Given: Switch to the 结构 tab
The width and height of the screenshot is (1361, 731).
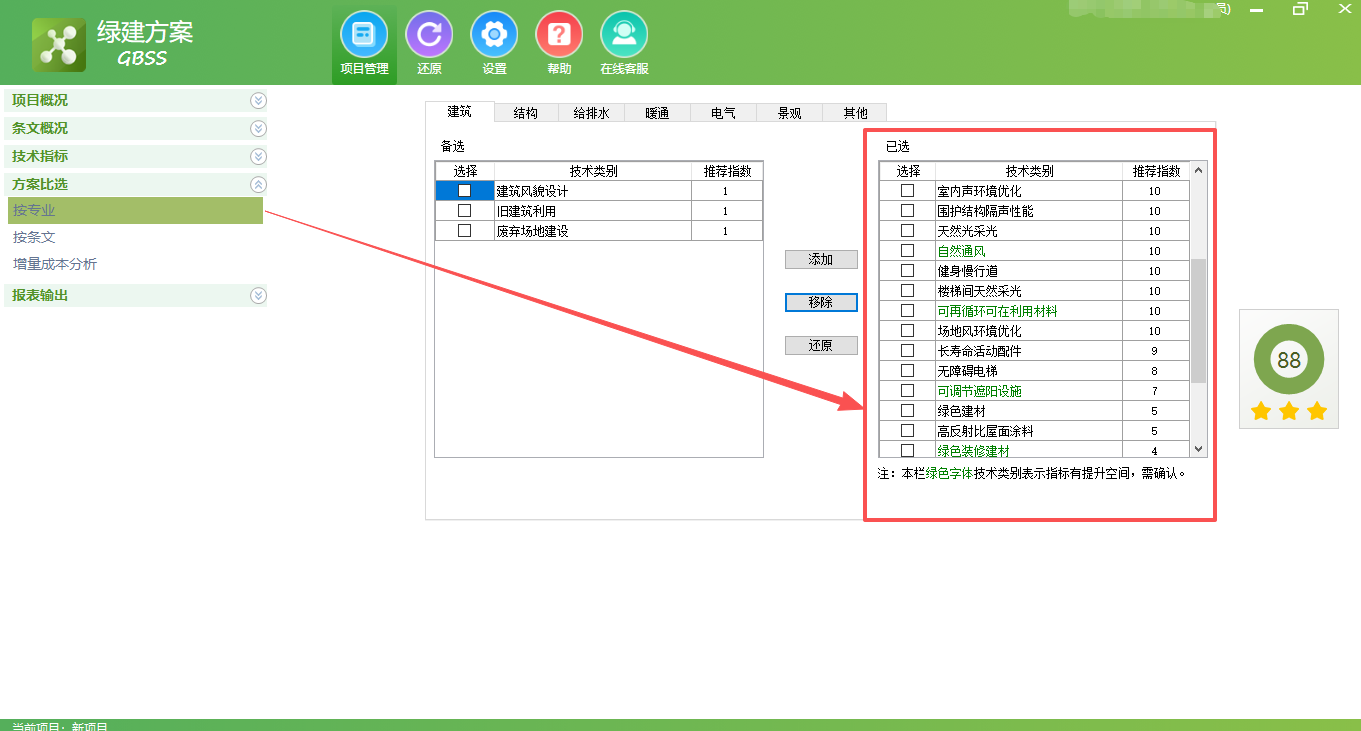Looking at the screenshot, I should (525, 112).
